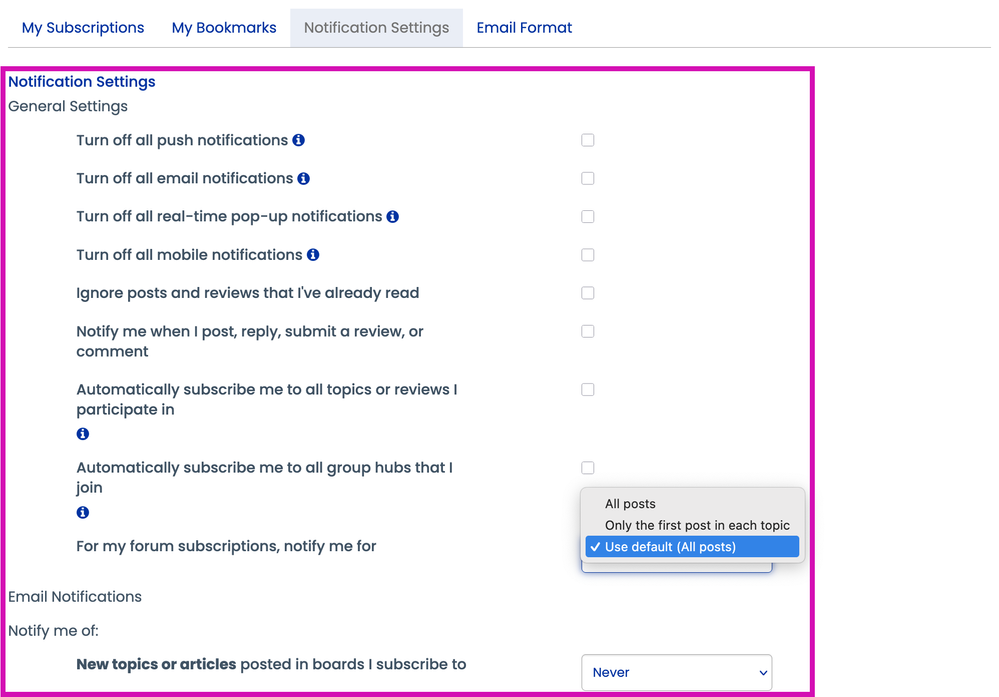Pick "Use default (All posts)" option
Screen dimensions: 999x697
tap(670, 547)
